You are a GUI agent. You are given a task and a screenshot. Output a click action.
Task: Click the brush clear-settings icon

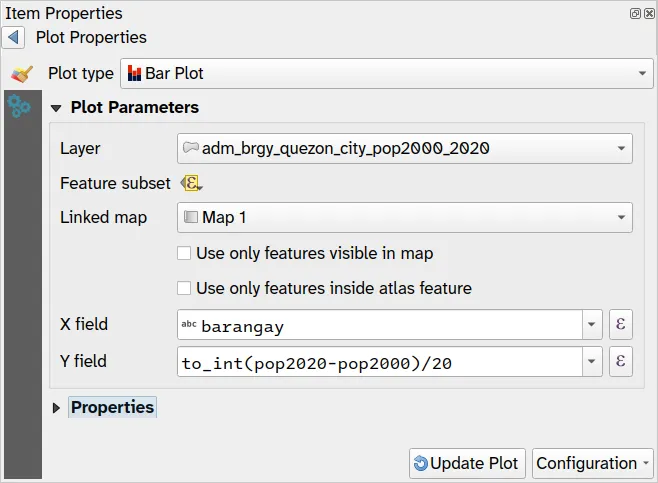click(x=21, y=74)
